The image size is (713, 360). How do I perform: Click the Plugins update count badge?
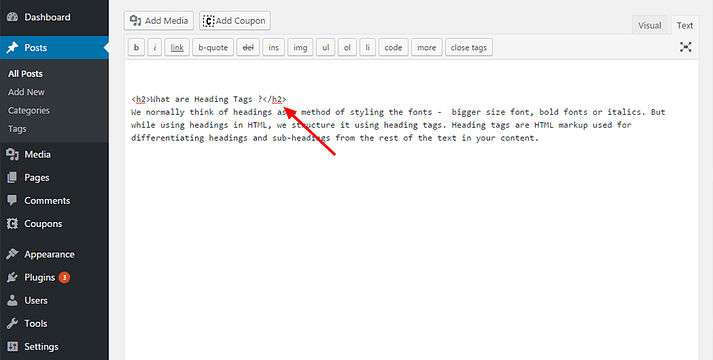click(x=64, y=277)
